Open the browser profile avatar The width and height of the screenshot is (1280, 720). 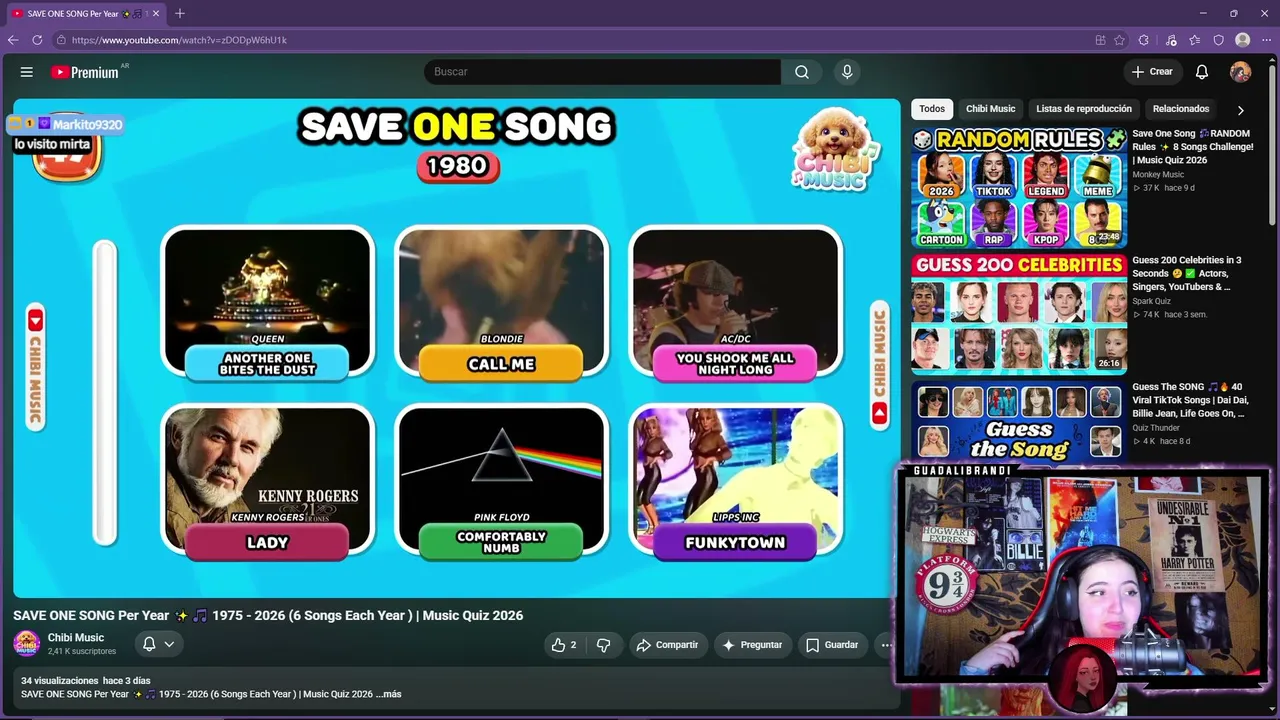[1243, 40]
